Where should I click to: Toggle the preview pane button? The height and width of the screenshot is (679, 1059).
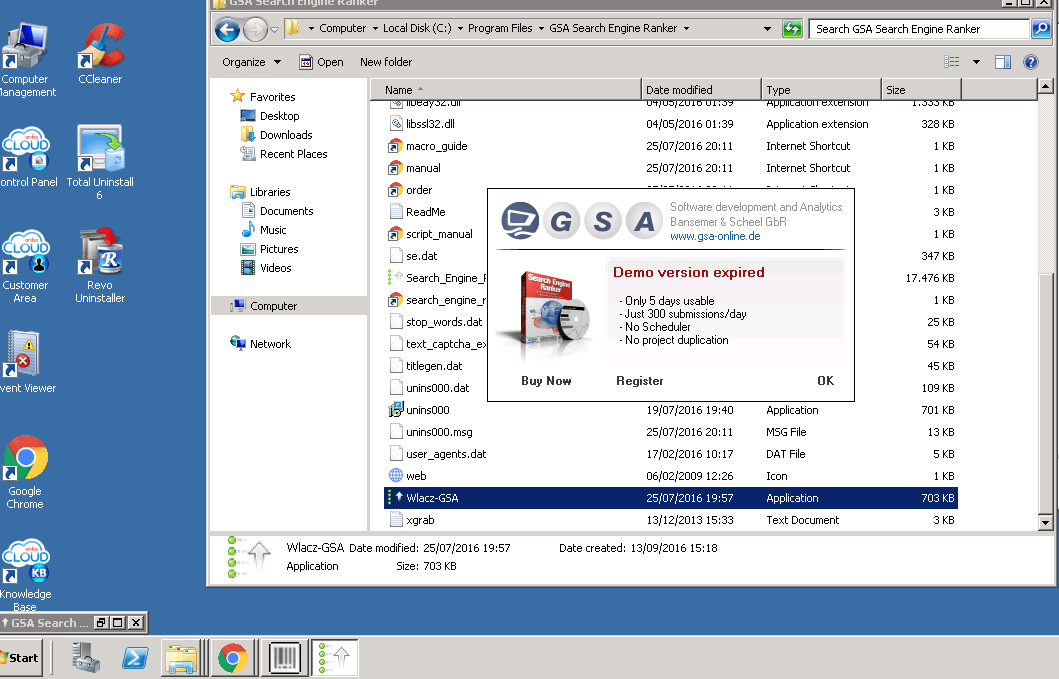(x=1003, y=62)
